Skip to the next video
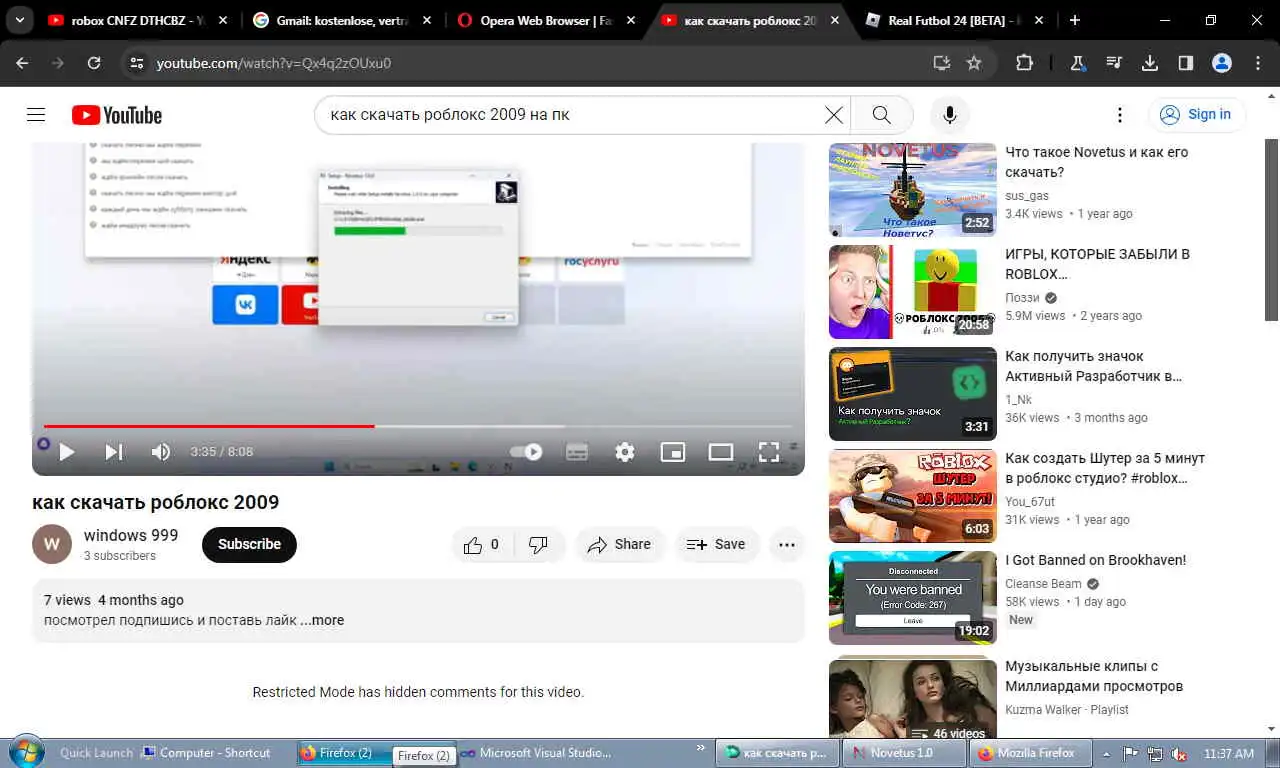Image resolution: width=1280 pixels, height=768 pixels. pos(114,452)
